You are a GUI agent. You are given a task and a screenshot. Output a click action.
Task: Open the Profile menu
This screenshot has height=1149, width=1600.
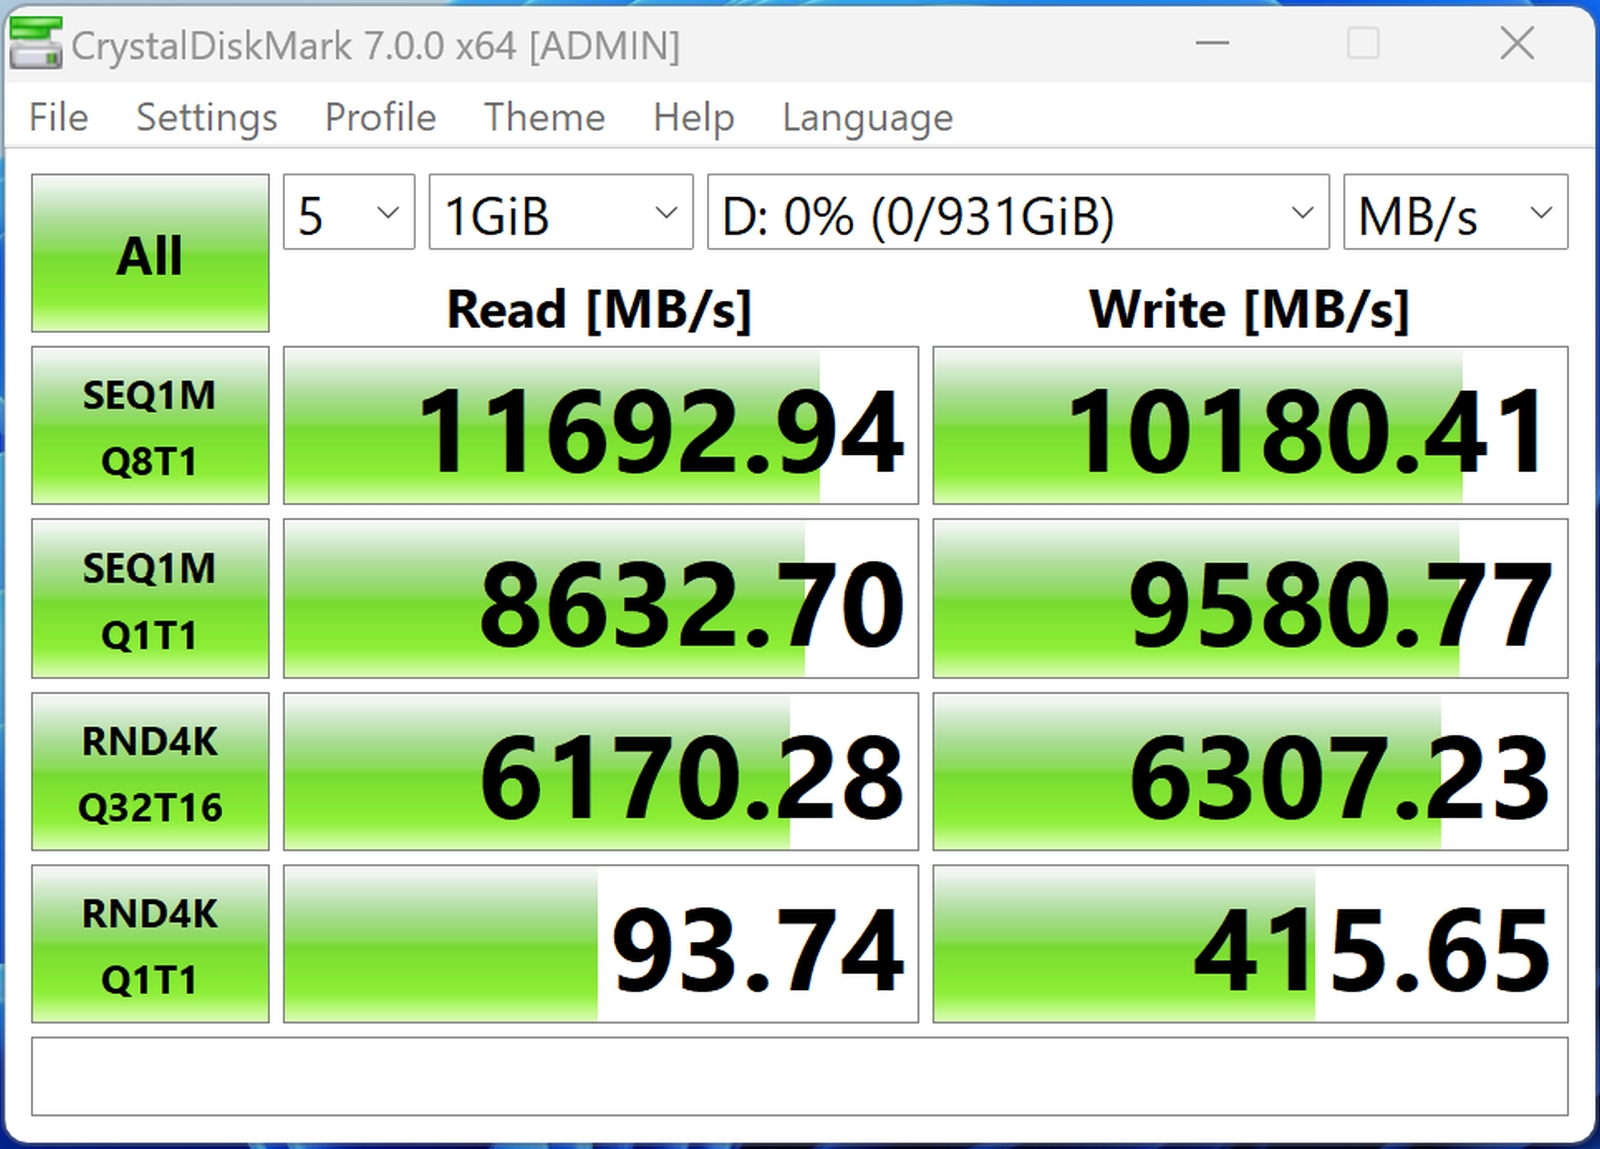[381, 118]
